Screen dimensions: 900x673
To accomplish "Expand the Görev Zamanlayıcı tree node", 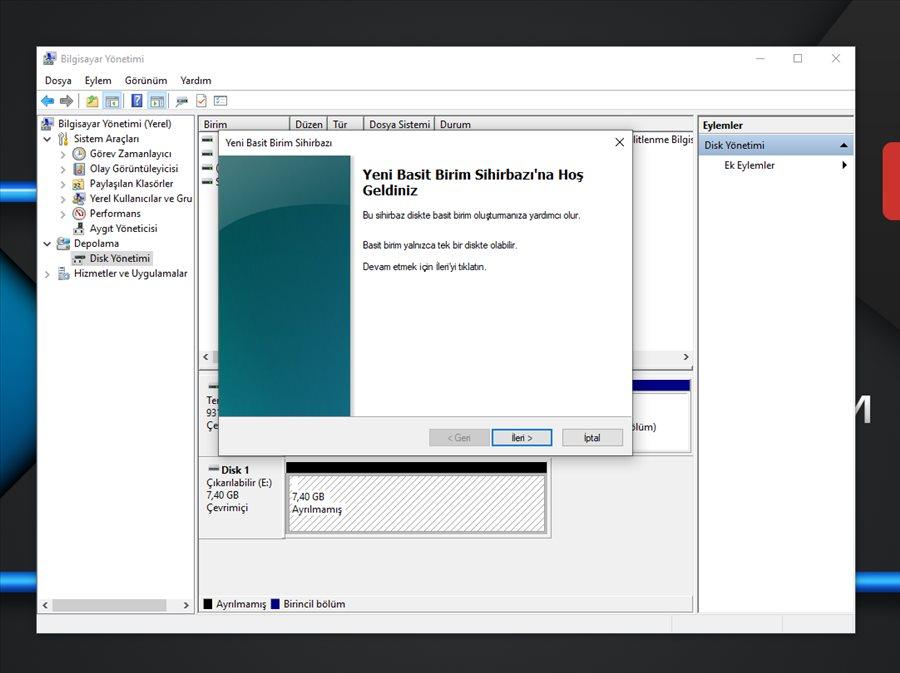I will click(63, 154).
